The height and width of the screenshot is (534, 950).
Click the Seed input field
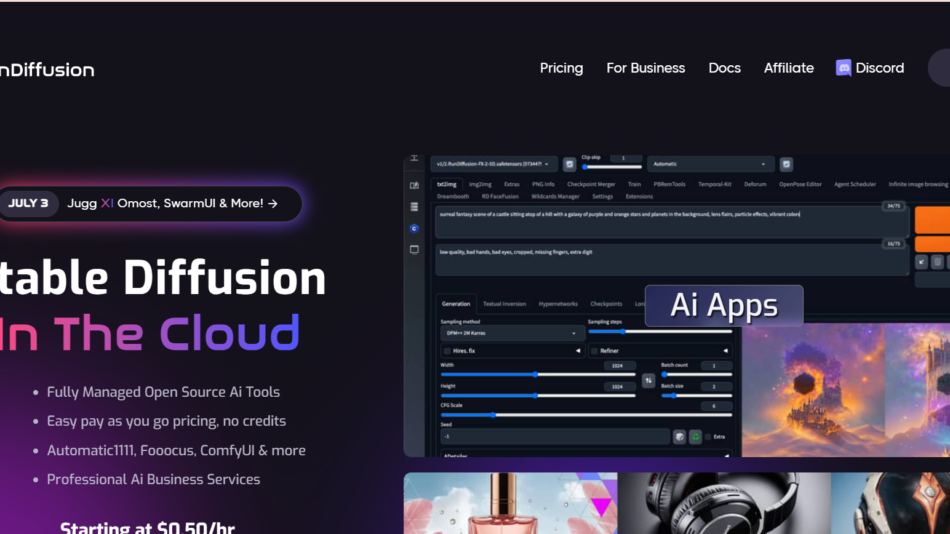tap(554, 436)
